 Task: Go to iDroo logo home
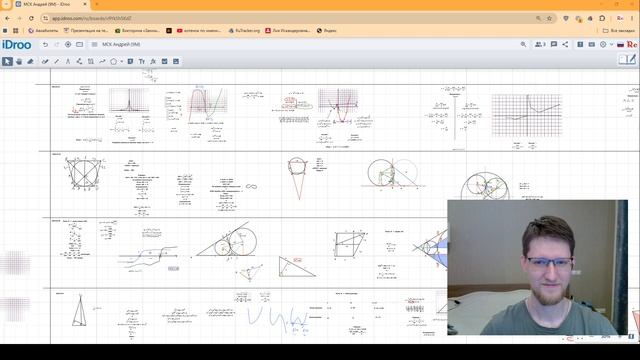17,44
